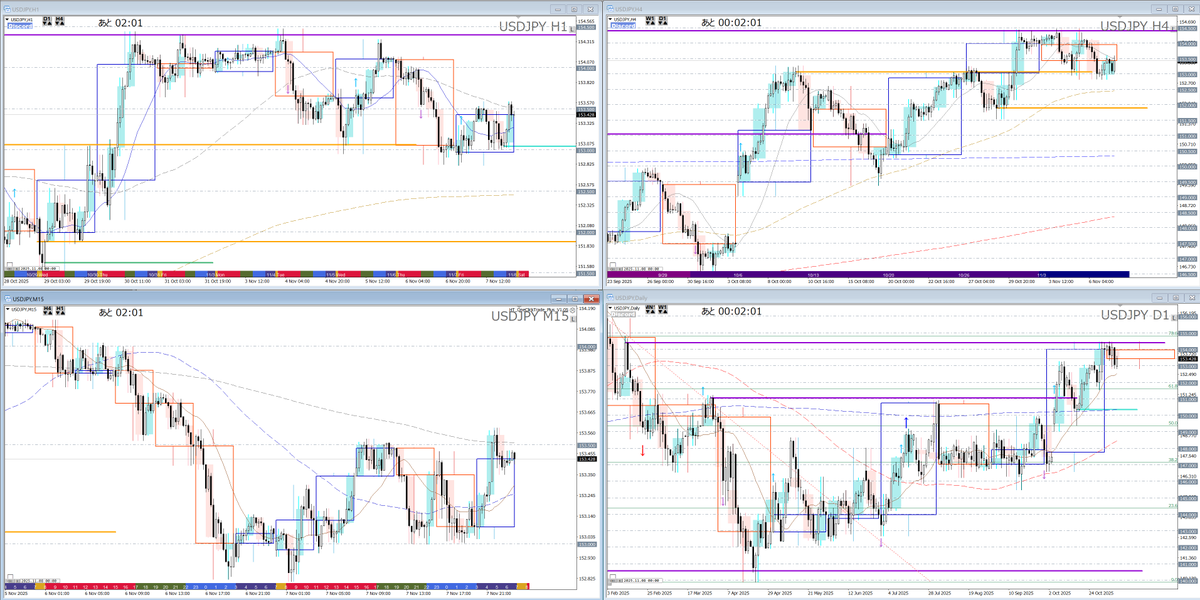Minimize the USDJPY,H1 chart window

558,9
